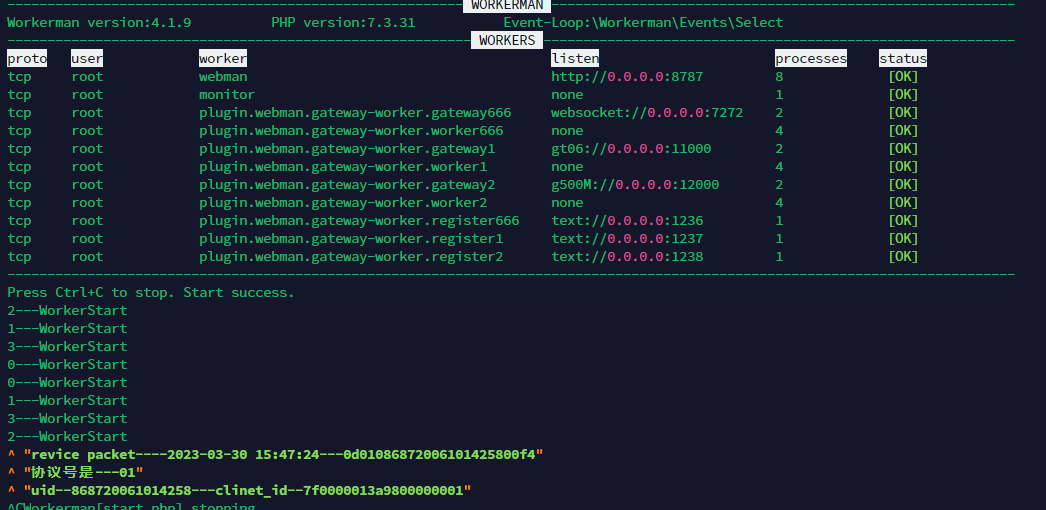Click the gateway1 worker name

click(x=347, y=149)
